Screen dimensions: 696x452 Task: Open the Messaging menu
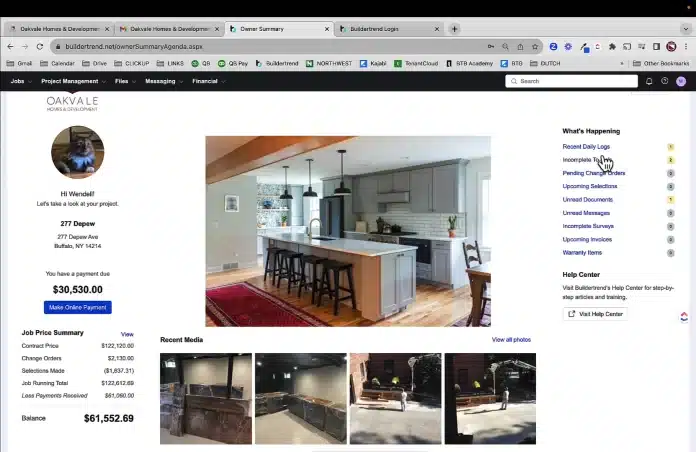point(162,81)
